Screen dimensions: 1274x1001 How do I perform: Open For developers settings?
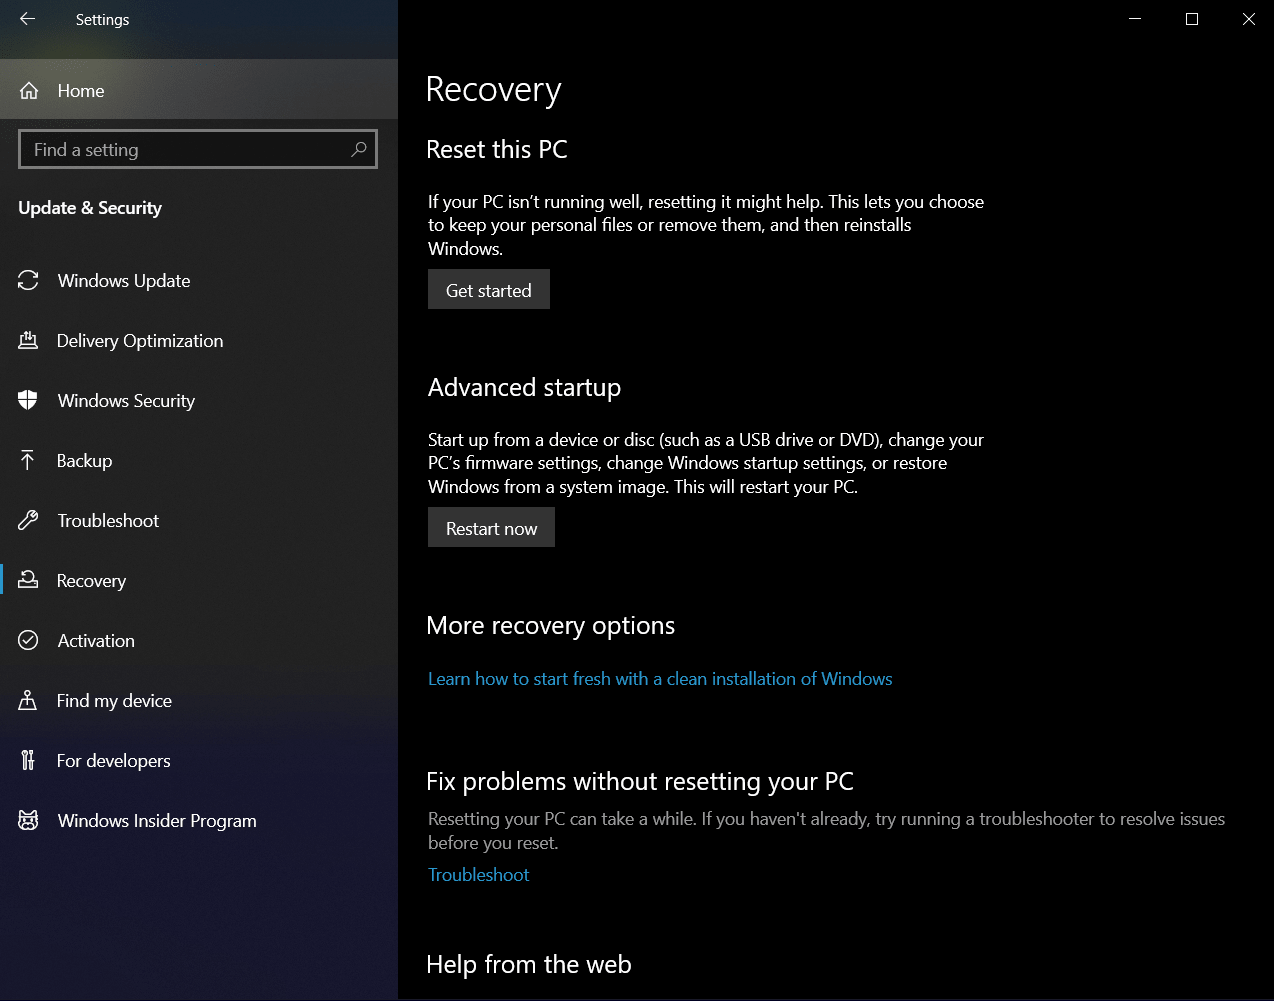click(x=199, y=761)
